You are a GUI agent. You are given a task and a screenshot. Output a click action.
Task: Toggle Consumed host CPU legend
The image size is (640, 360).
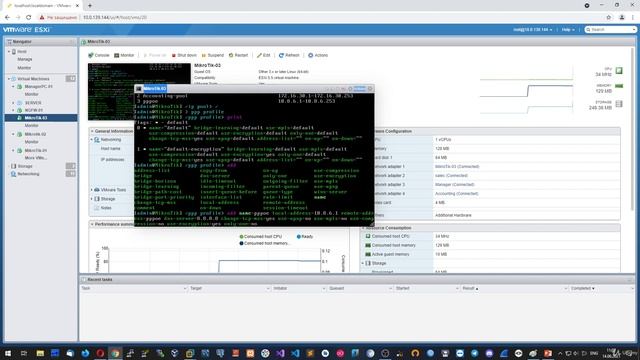[261, 237]
